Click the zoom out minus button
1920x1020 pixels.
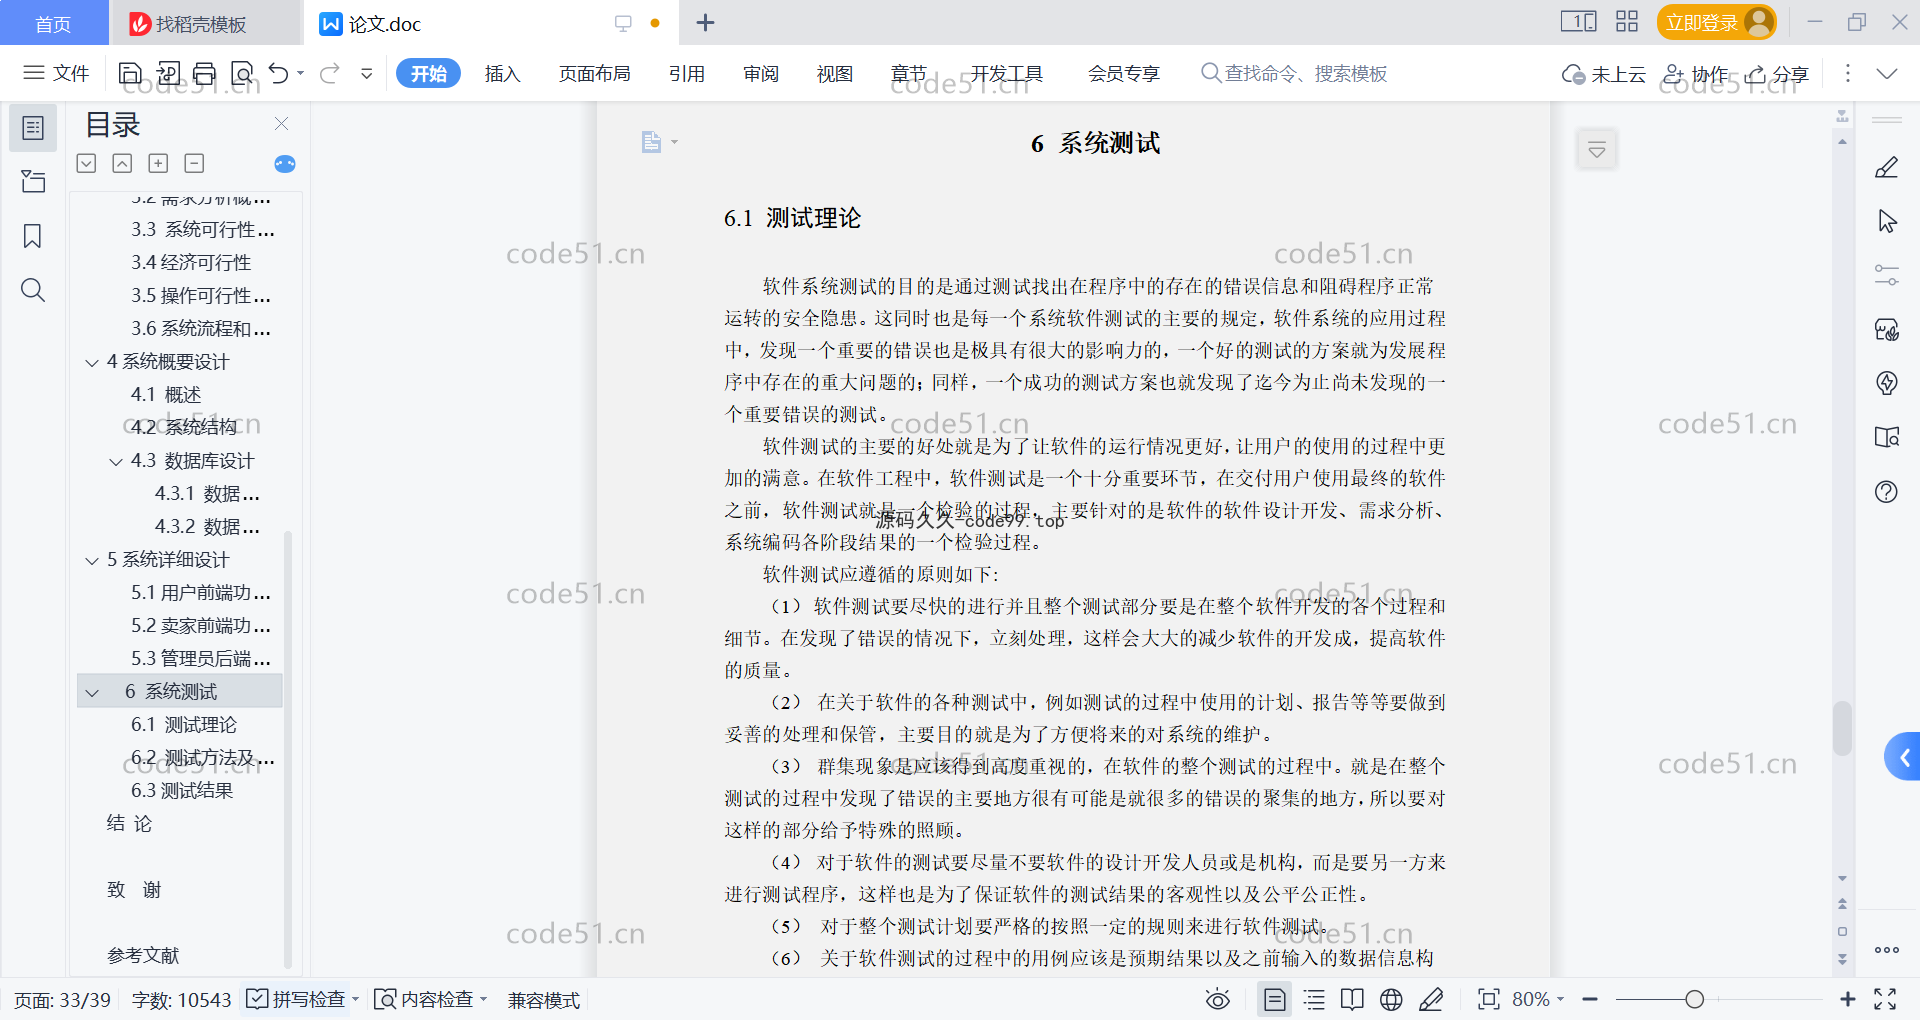coord(1590,999)
